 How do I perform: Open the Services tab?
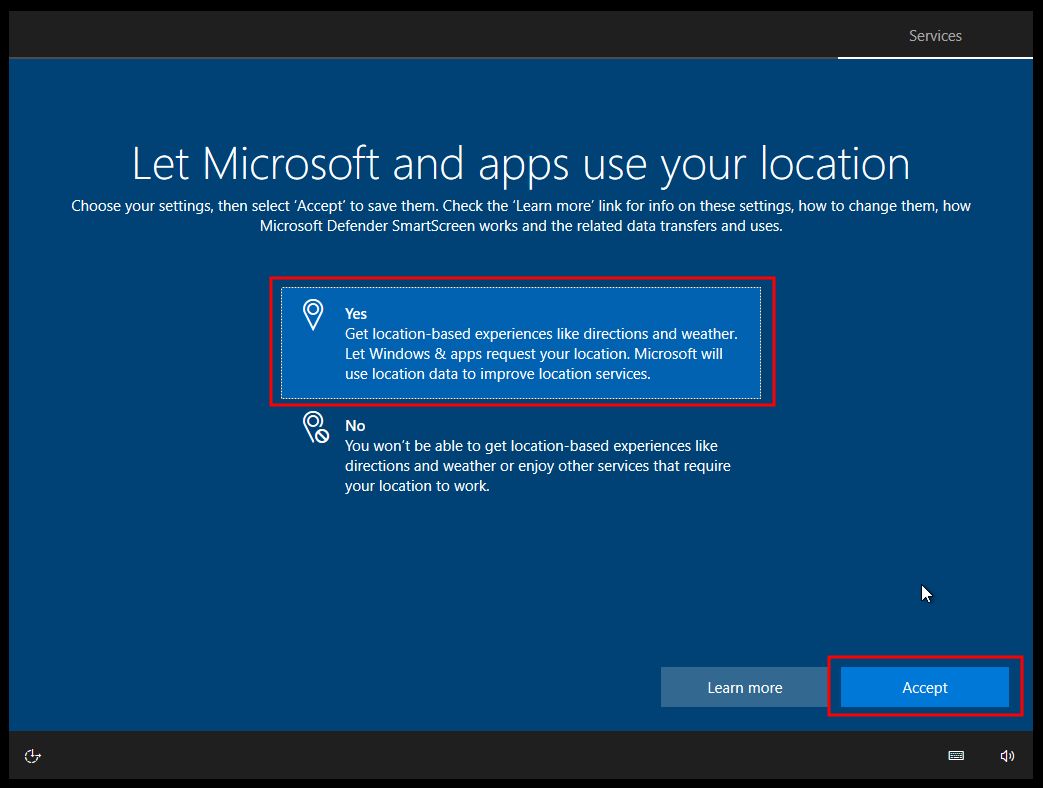click(x=935, y=36)
